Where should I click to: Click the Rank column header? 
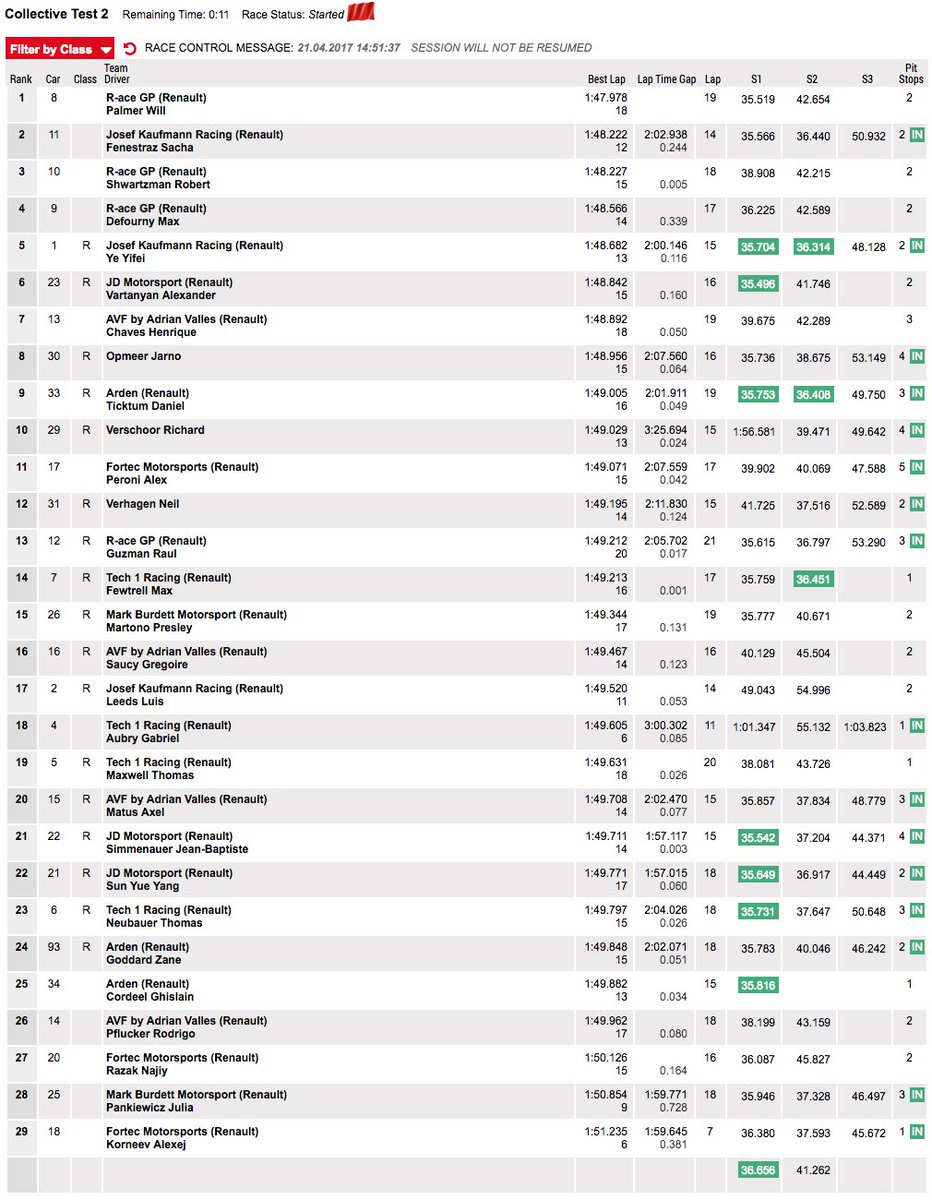(21, 79)
